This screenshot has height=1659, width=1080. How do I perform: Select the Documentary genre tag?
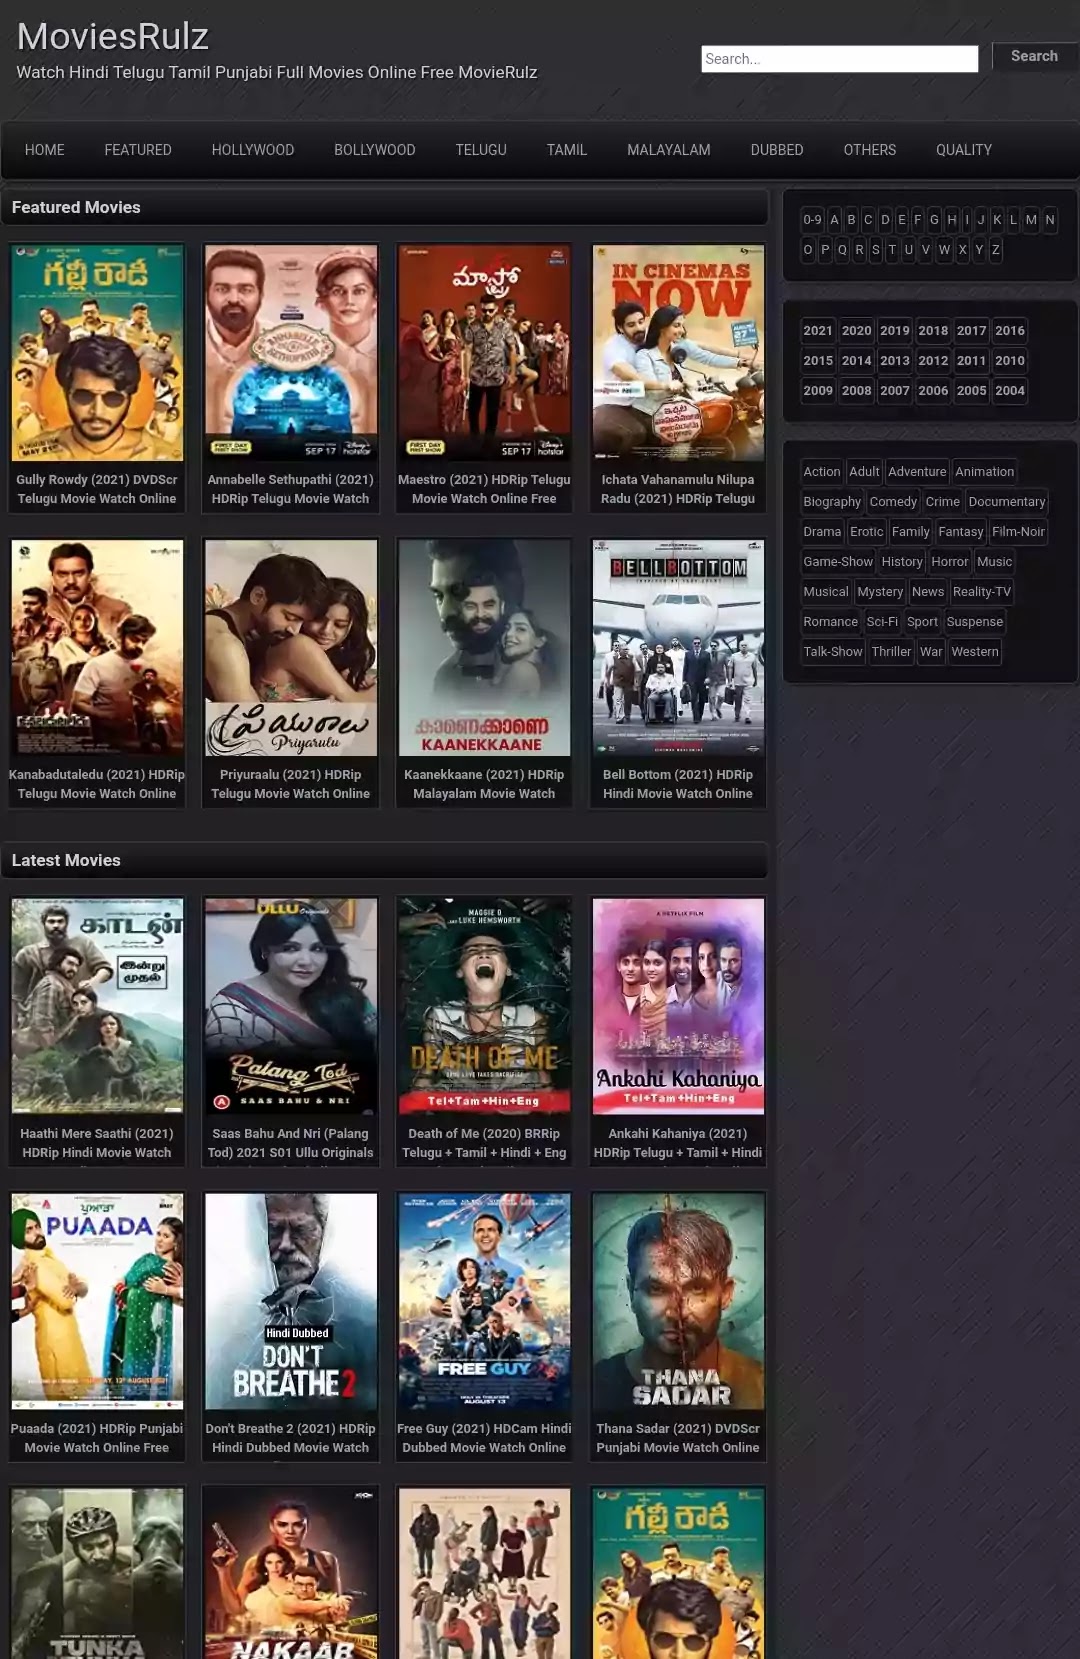pos(1007,502)
